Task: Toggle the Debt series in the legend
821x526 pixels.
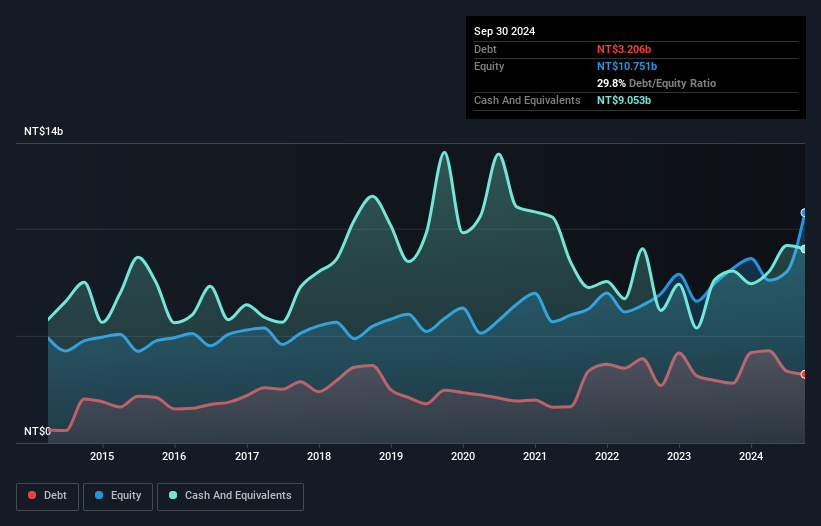Action: point(47,496)
